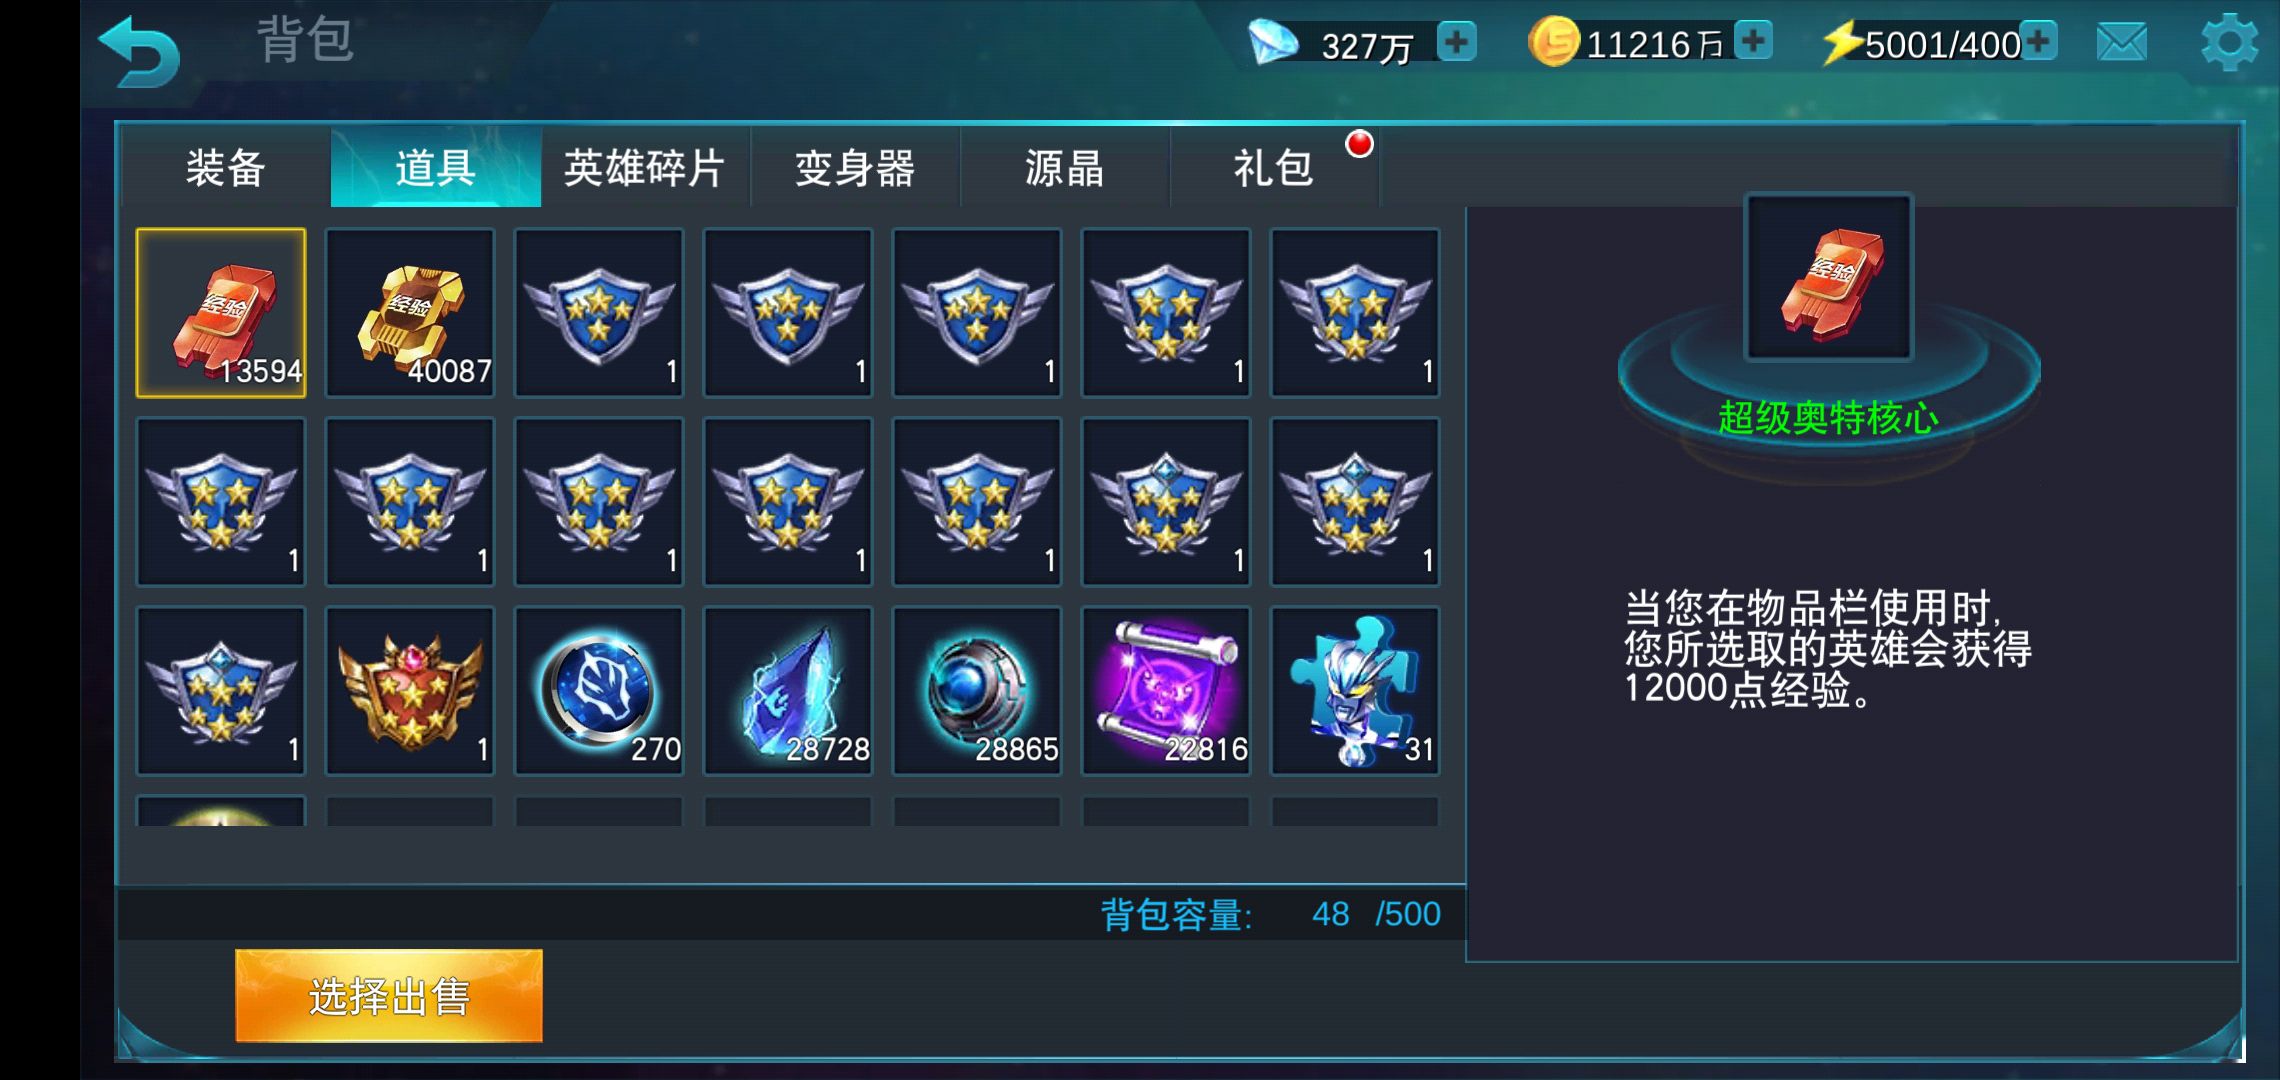Select the Ultraman puzzle piece item 31
This screenshot has height=1080, width=2280.
tap(1355, 691)
